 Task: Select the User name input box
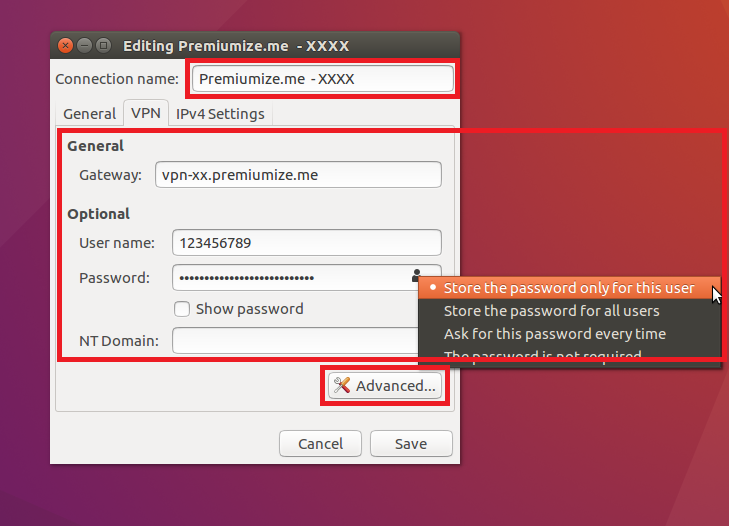tap(307, 242)
